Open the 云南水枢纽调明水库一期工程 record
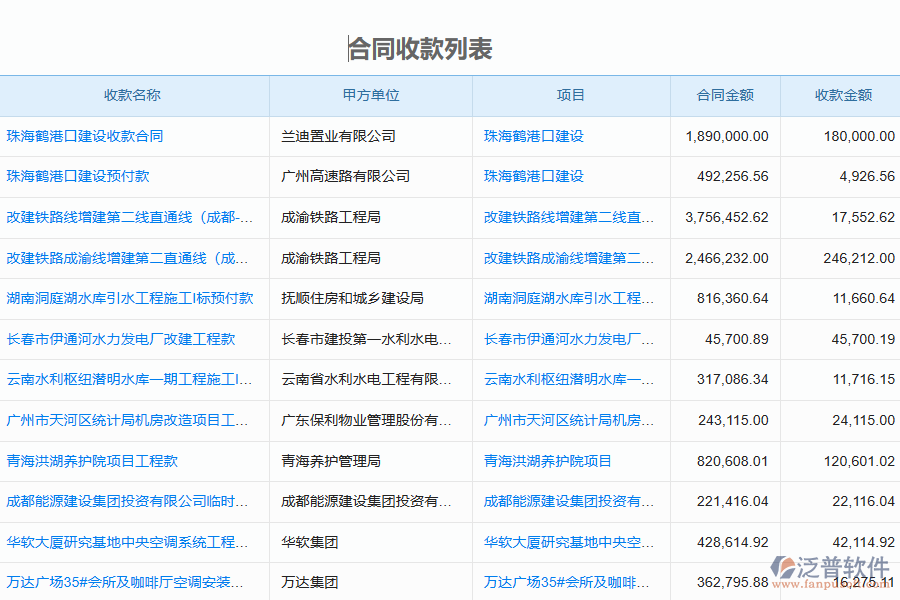The height and width of the screenshot is (600, 900). pyautogui.click(x=125, y=379)
